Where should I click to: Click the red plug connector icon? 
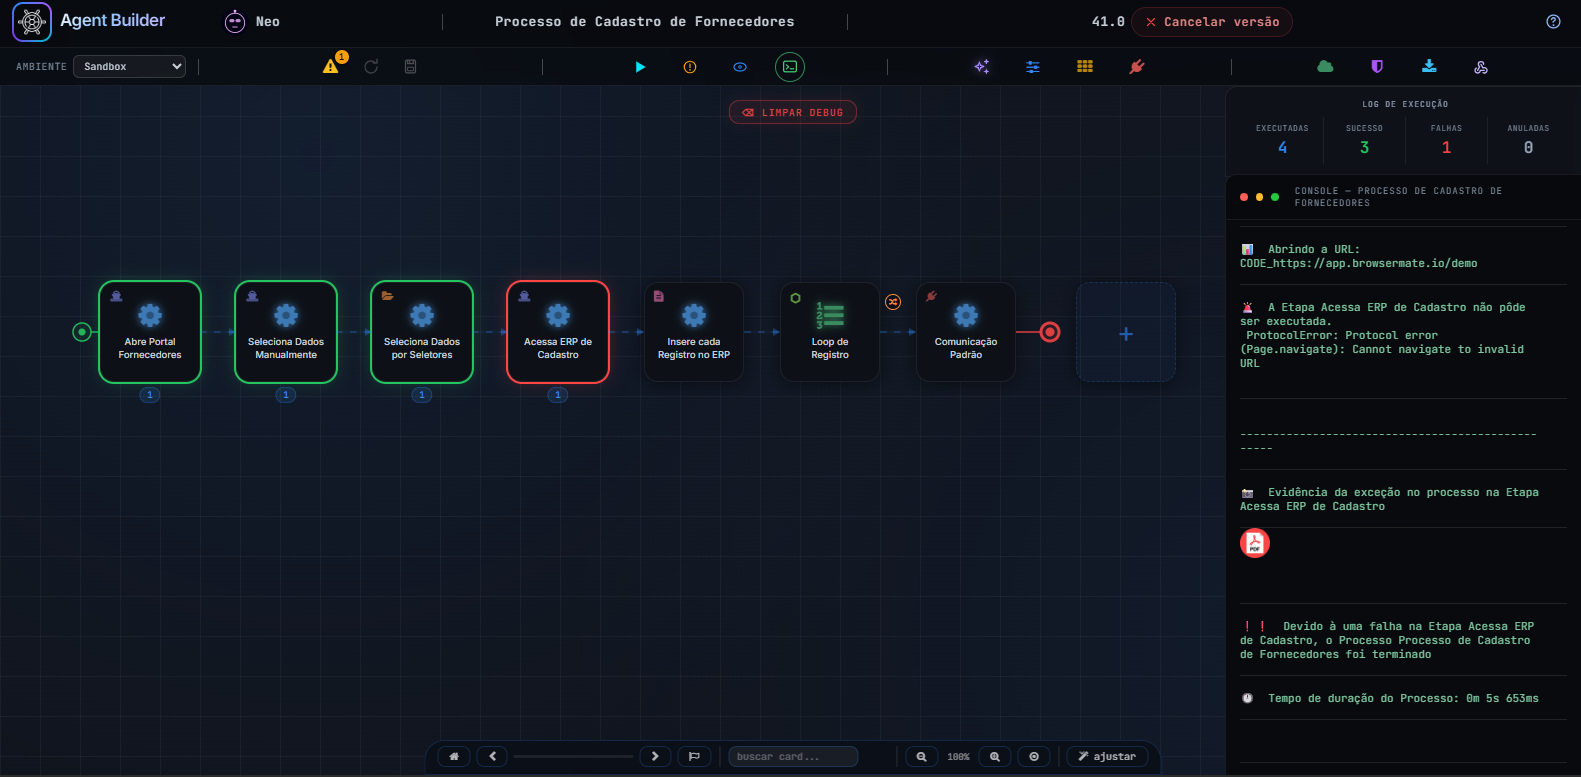pos(1137,66)
